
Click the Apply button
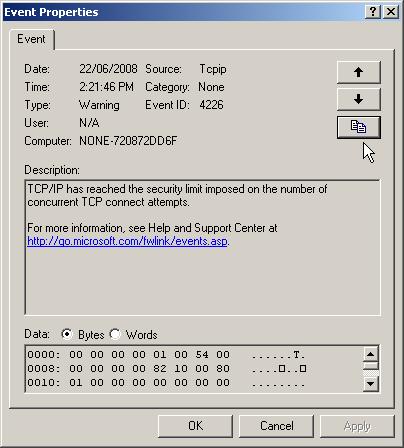pyautogui.click(x=357, y=426)
